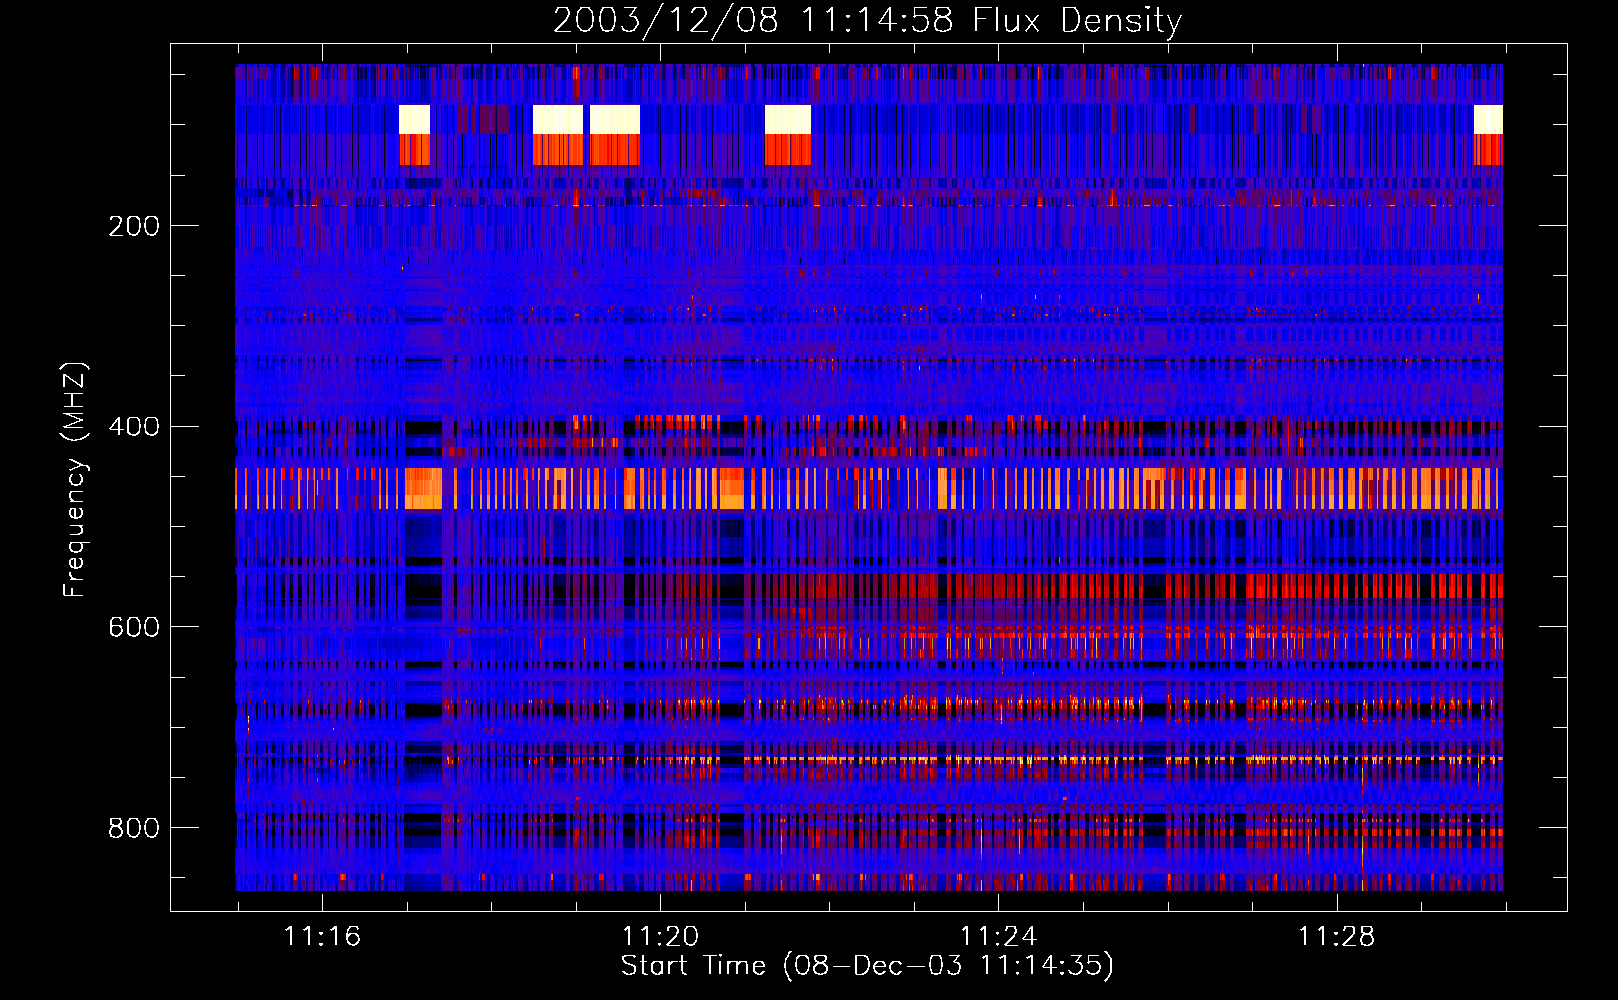
Task: Click the 11:16 time tick label
Action: pyautogui.click(x=322, y=936)
